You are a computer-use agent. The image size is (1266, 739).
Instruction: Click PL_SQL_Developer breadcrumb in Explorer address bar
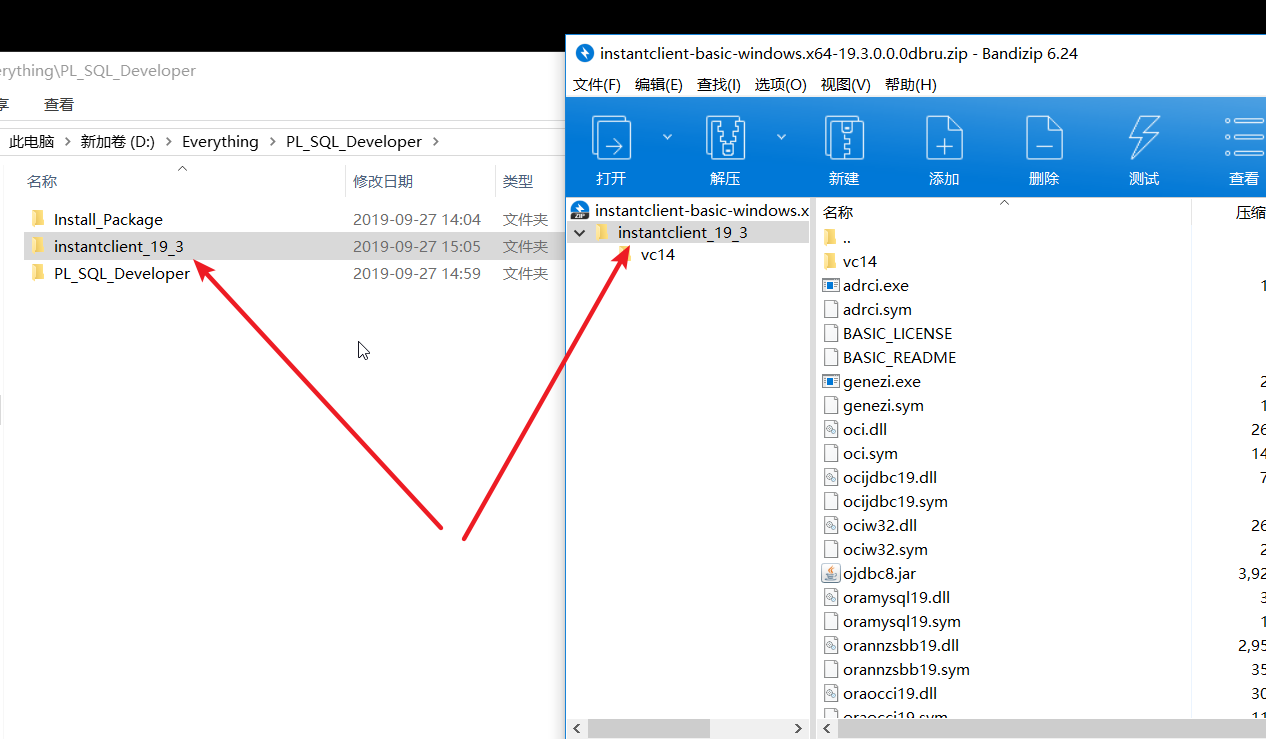pyautogui.click(x=354, y=141)
